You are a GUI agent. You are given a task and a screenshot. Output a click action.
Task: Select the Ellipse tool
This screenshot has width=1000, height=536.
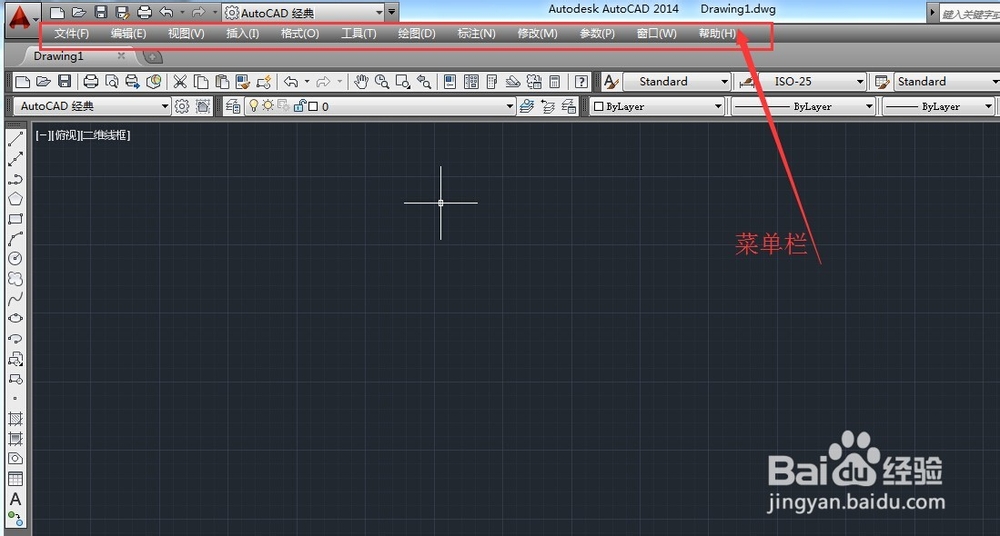15,318
